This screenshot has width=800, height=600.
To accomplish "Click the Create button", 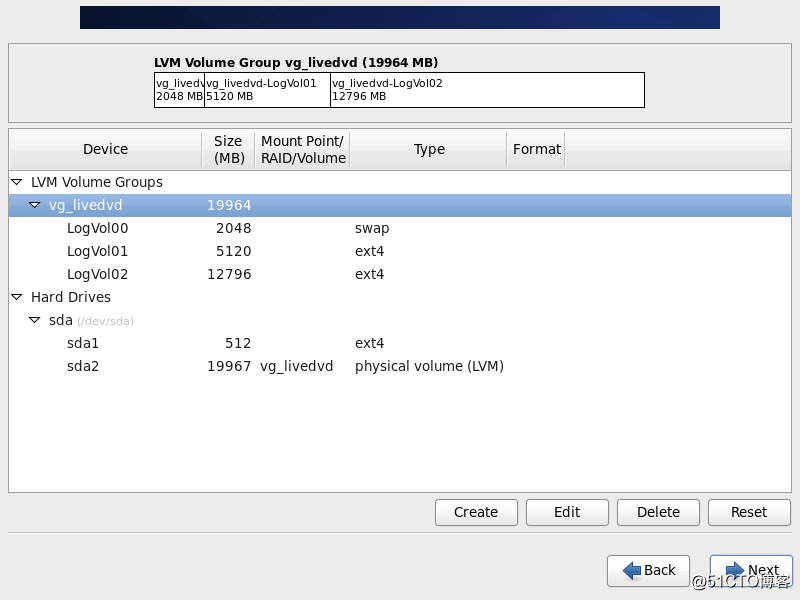I will [x=476, y=512].
